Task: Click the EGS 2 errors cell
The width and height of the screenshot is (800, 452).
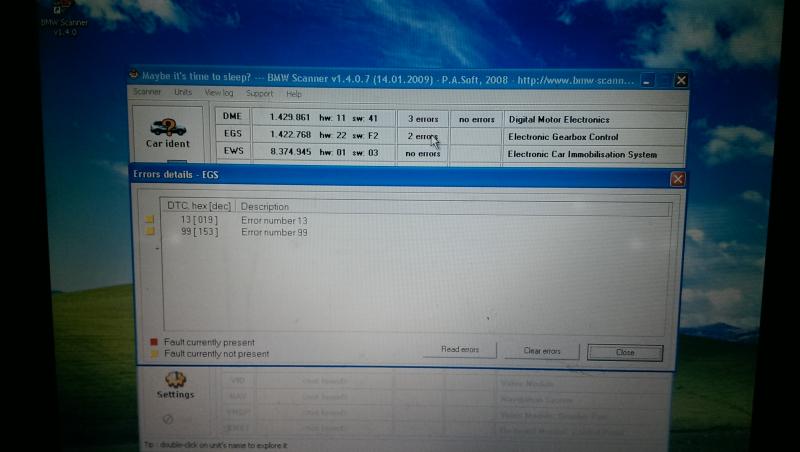Action: tap(422, 136)
